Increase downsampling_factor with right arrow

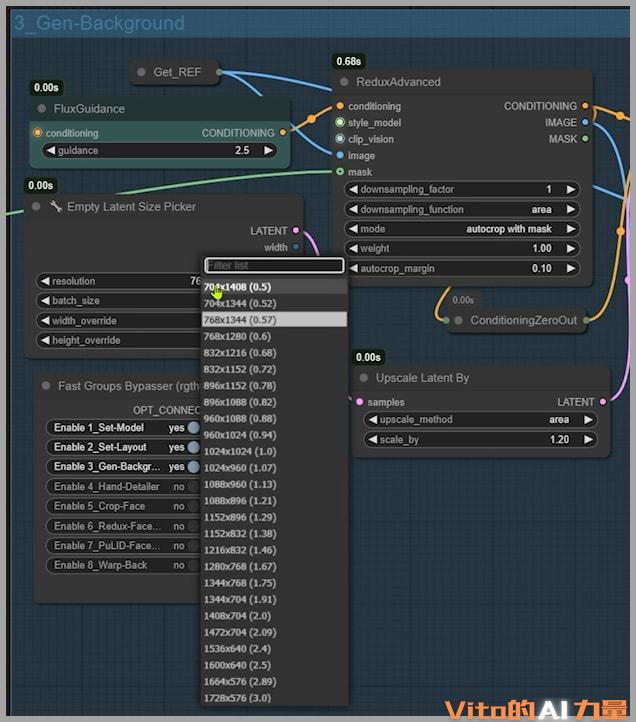pyautogui.click(x=571, y=189)
